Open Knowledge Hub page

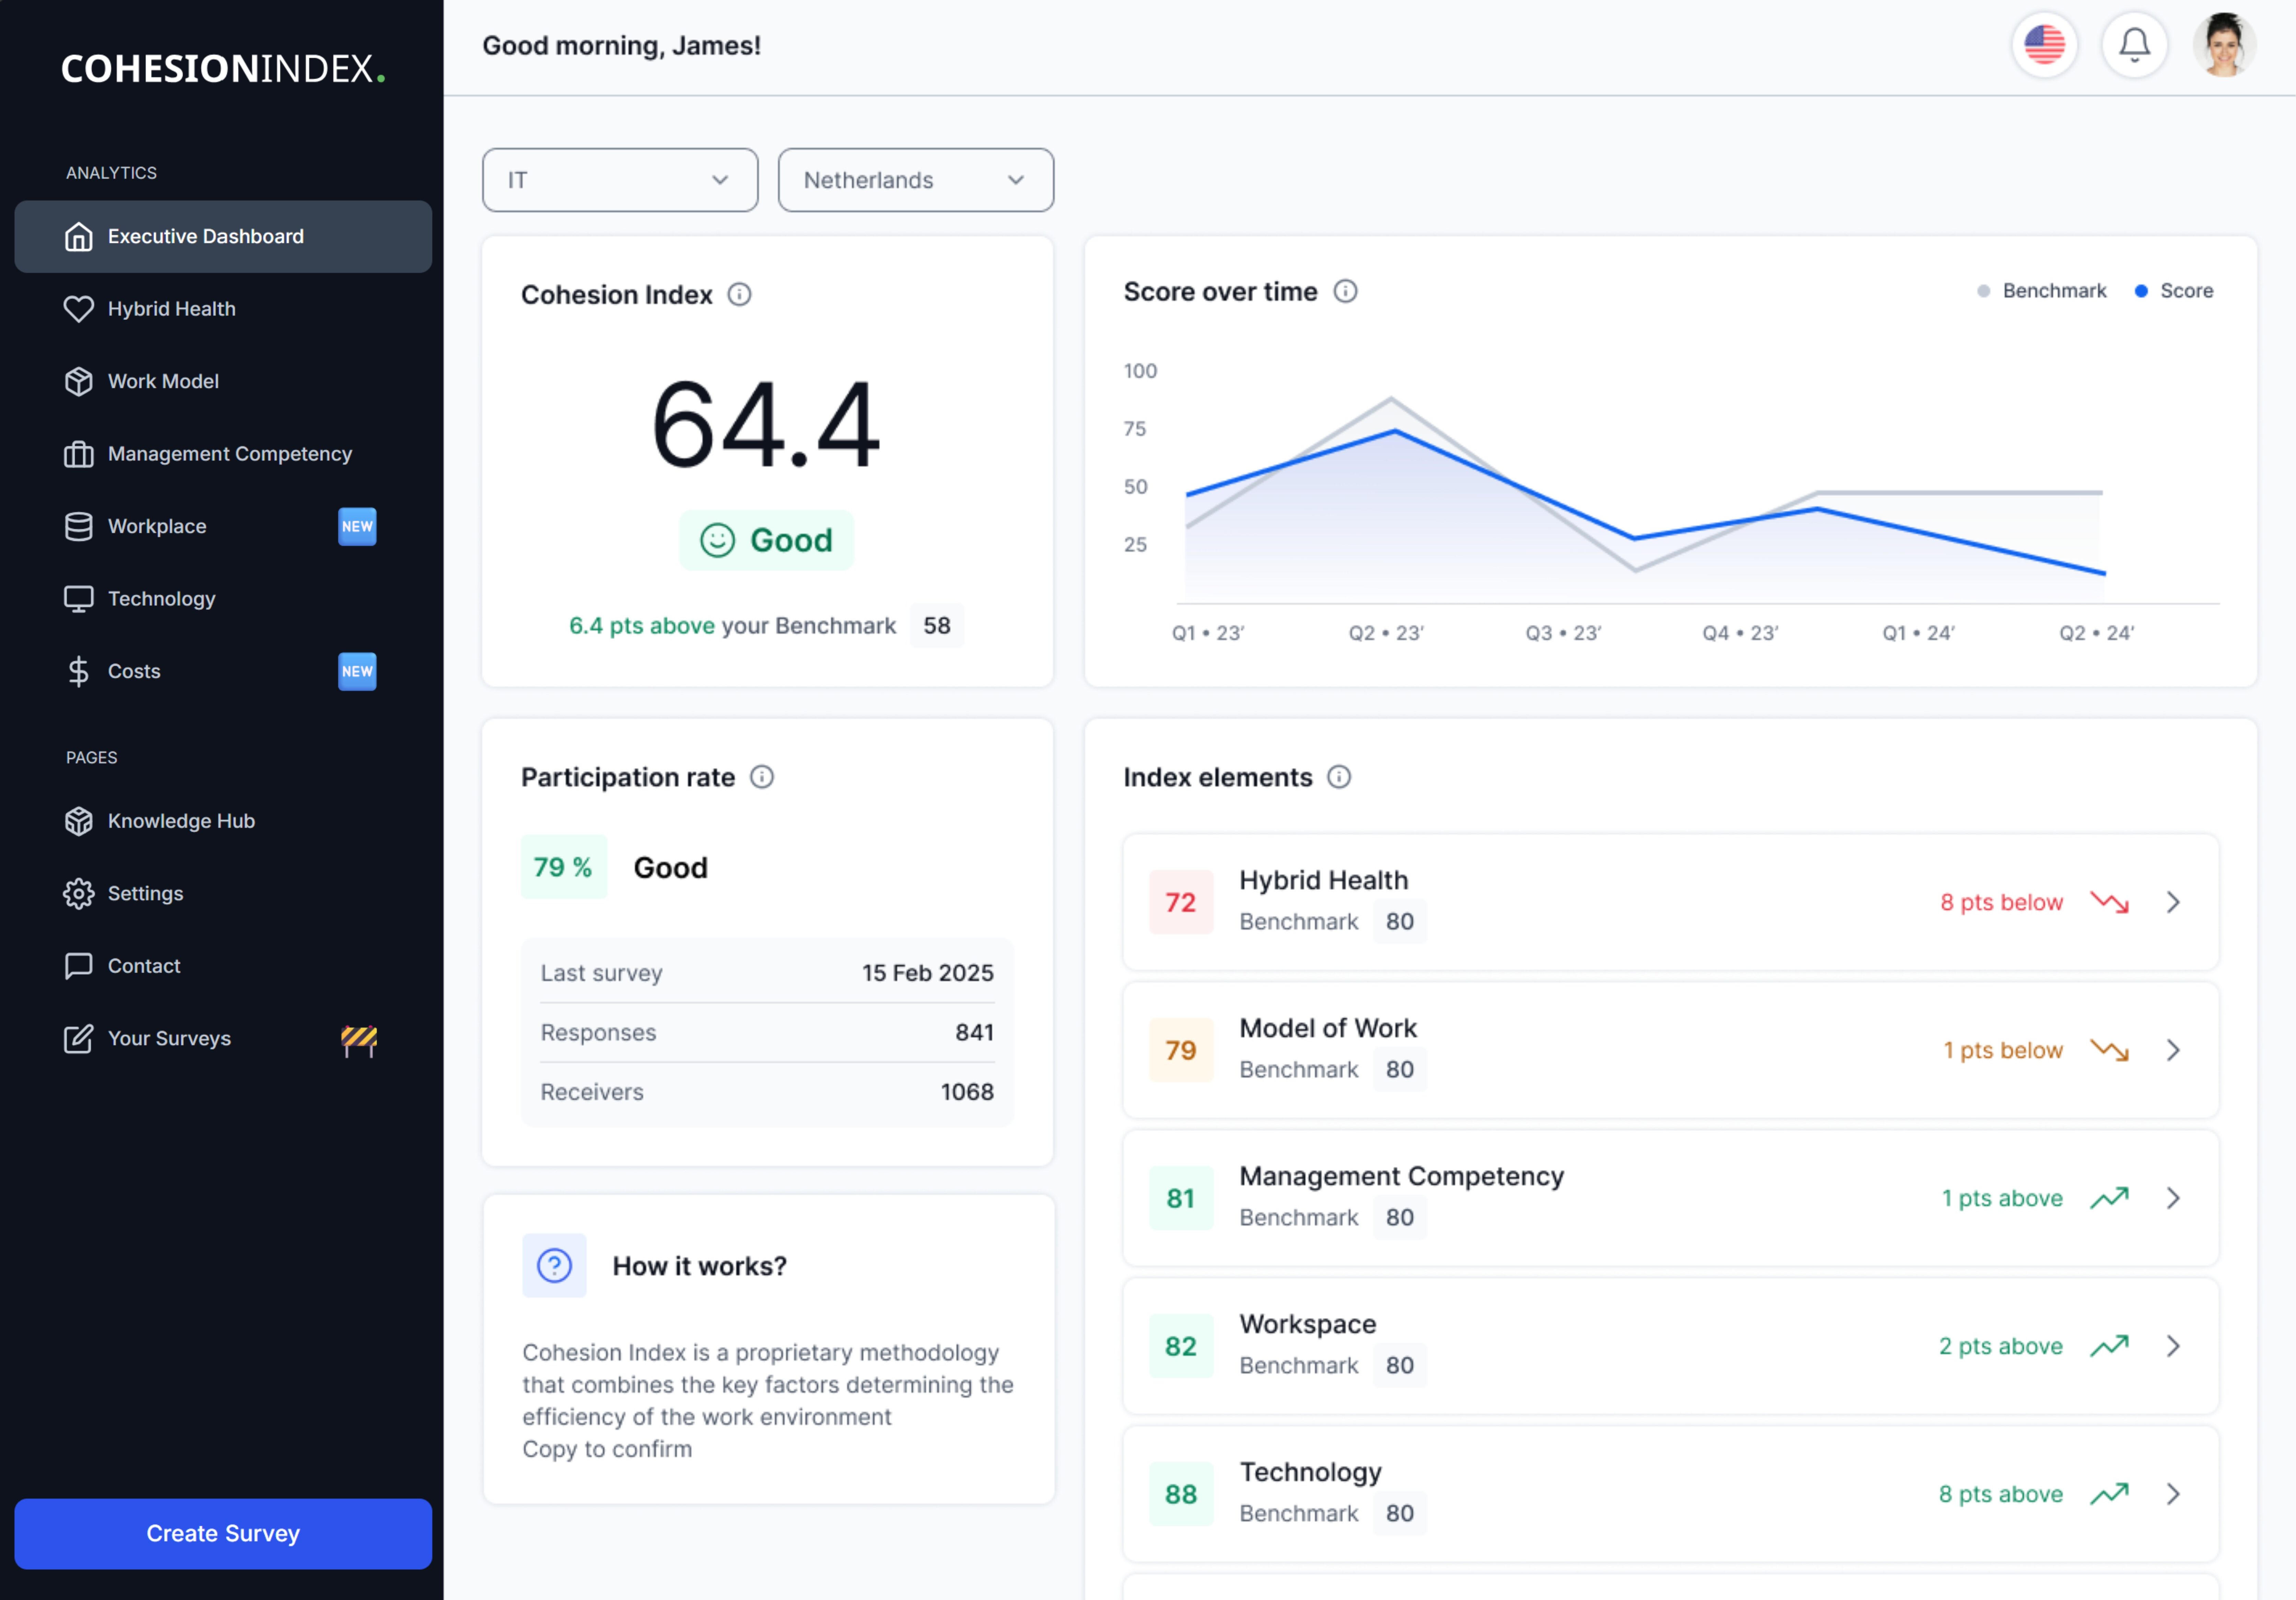[x=223, y=821]
